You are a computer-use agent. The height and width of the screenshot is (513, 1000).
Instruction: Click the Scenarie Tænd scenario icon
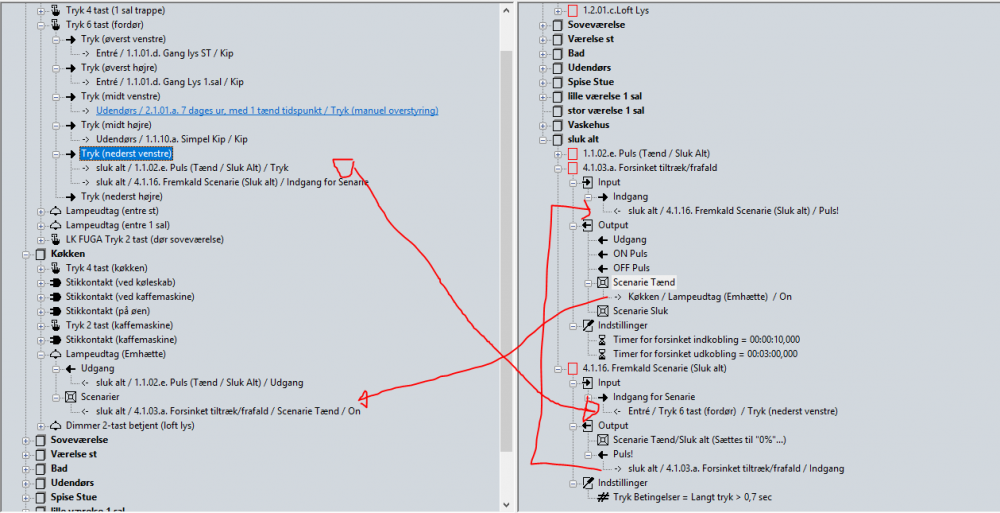[602, 283]
